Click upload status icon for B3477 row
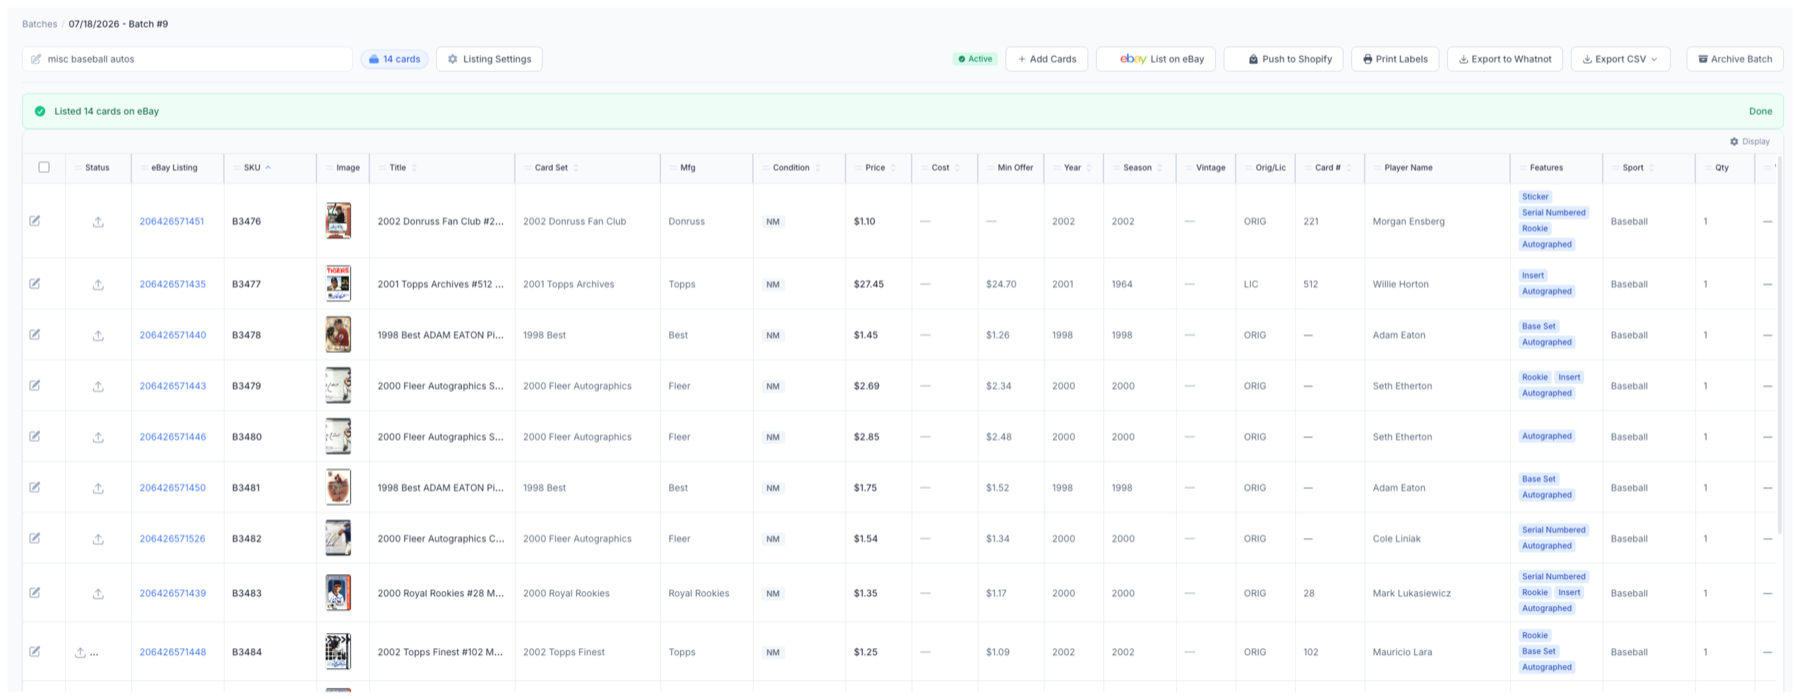Viewport: 1800px width, 699px height. pos(98,285)
